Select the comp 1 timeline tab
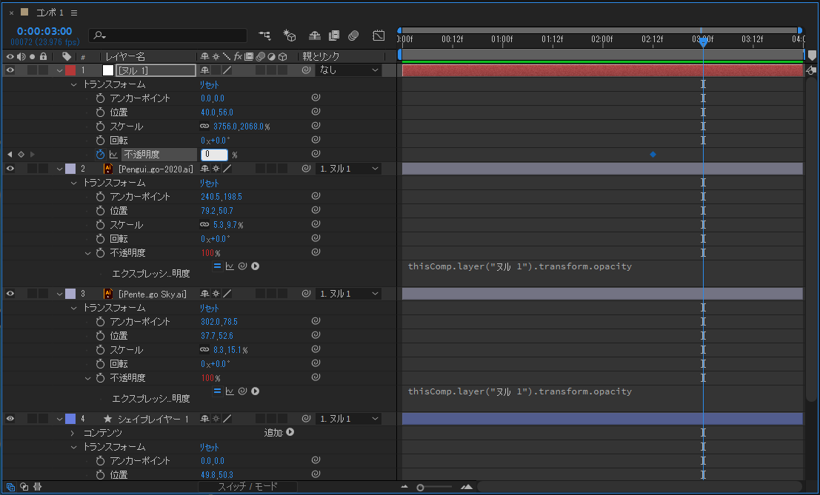The width and height of the screenshot is (820, 495). pyautogui.click(x=50, y=13)
